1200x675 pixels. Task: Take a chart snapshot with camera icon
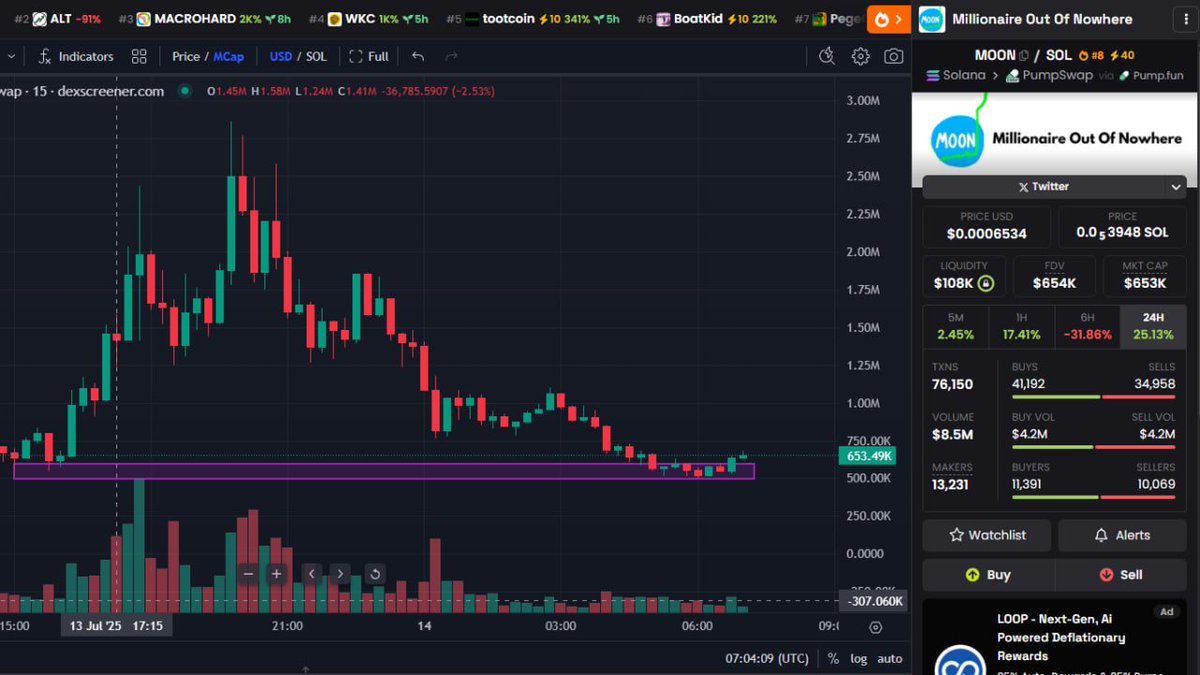tap(894, 57)
